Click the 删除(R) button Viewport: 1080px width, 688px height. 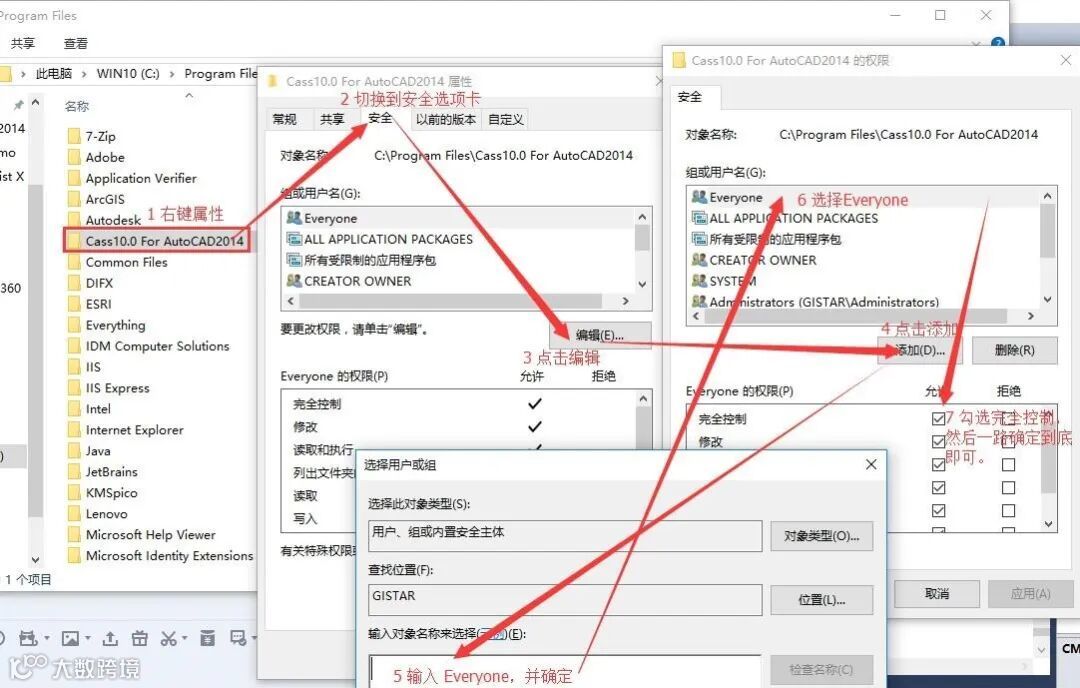1014,350
